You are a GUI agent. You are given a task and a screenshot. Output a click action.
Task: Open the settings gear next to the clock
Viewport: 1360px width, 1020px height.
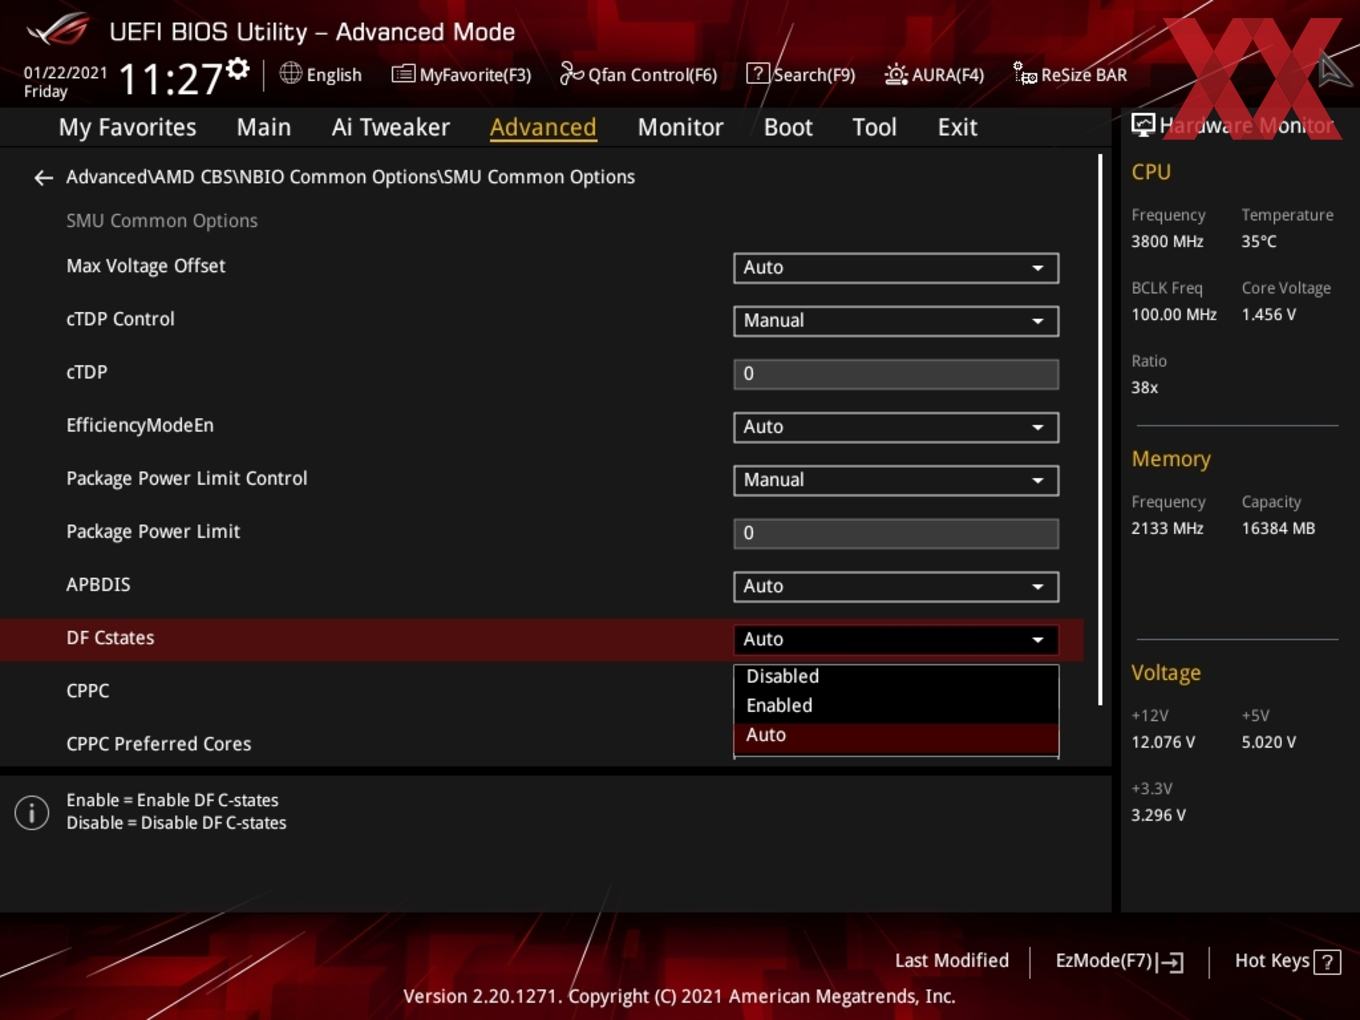point(237,68)
